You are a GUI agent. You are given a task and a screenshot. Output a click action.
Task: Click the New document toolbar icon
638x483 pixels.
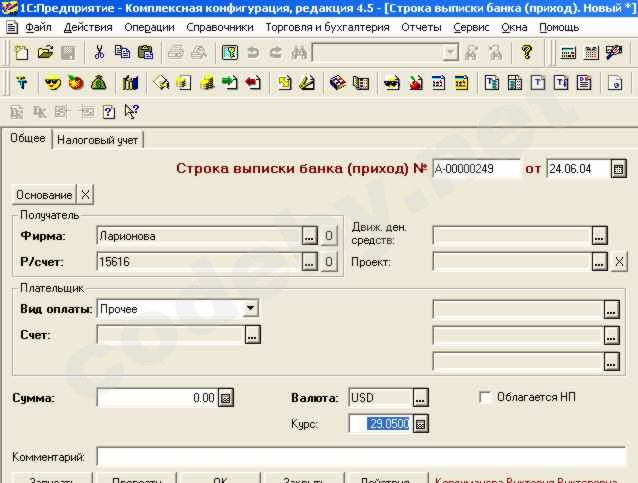[x=20, y=52]
